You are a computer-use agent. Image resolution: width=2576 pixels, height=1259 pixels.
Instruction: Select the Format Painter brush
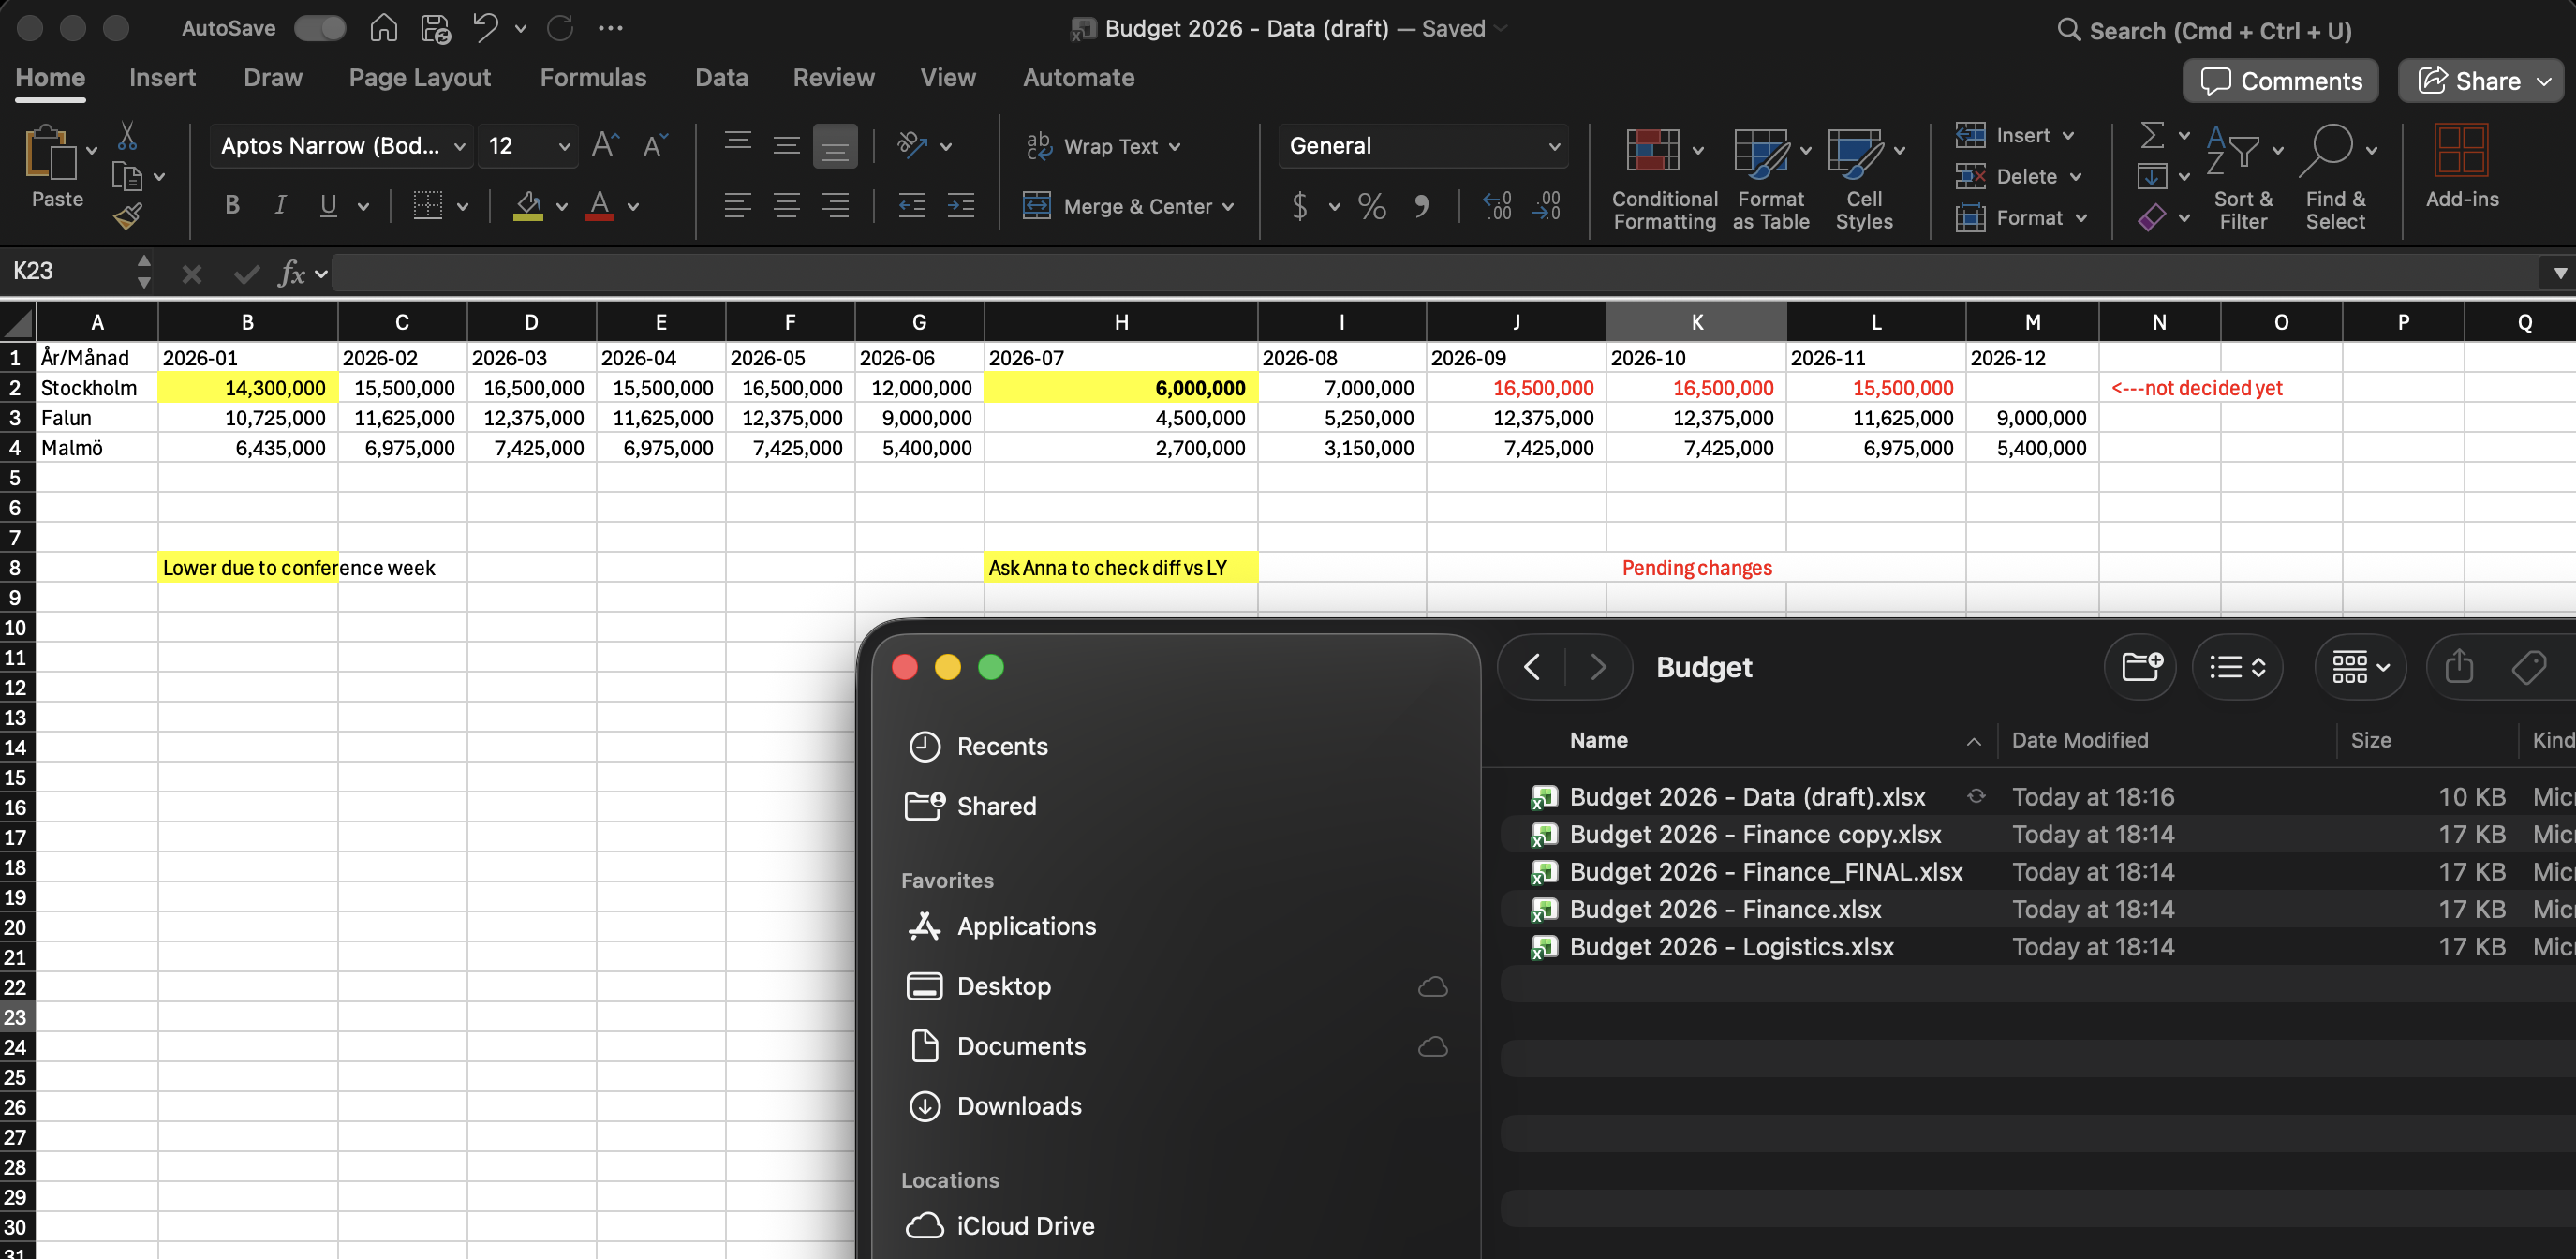pos(127,215)
